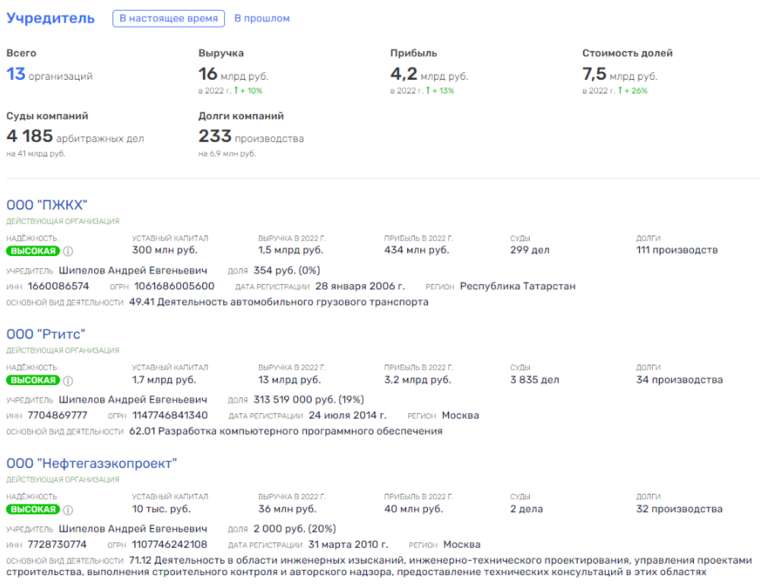Switch to the 'В прошлом' tab
The width and height of the screenshot is (760, 588).
pos(262,18)
